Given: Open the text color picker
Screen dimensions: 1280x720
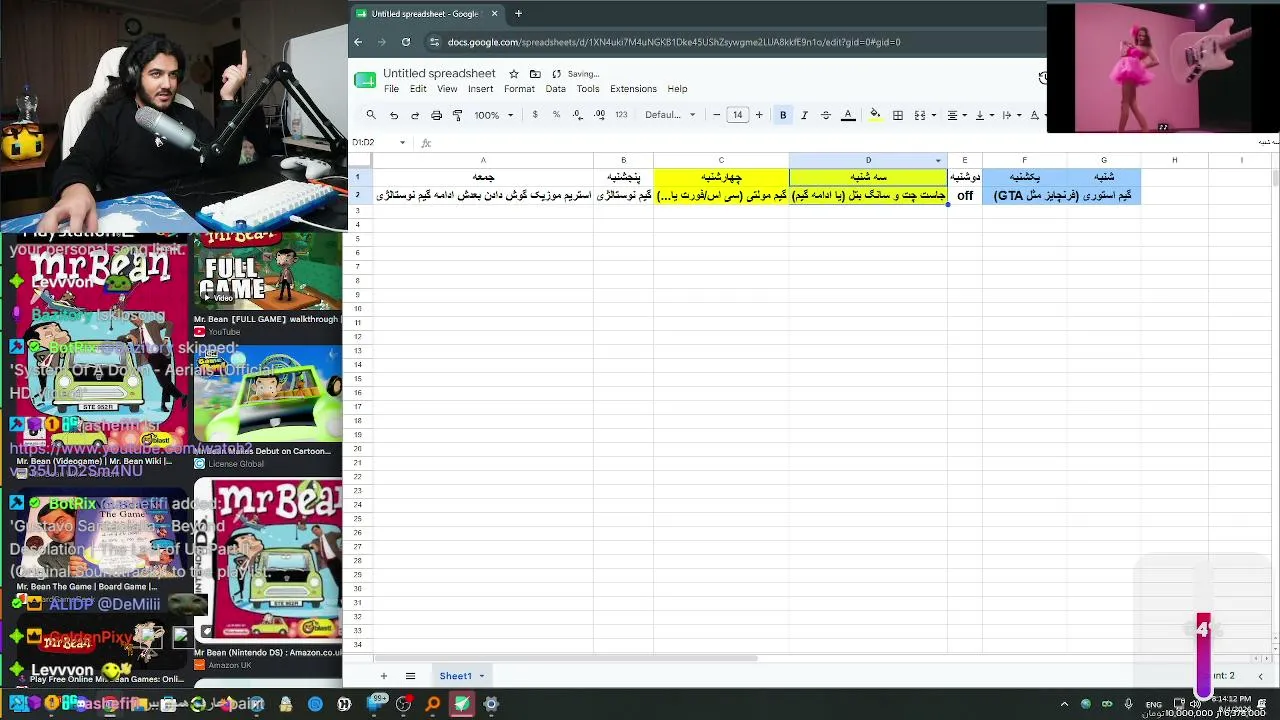Looking at the screenshot, I should coord(848,115).
